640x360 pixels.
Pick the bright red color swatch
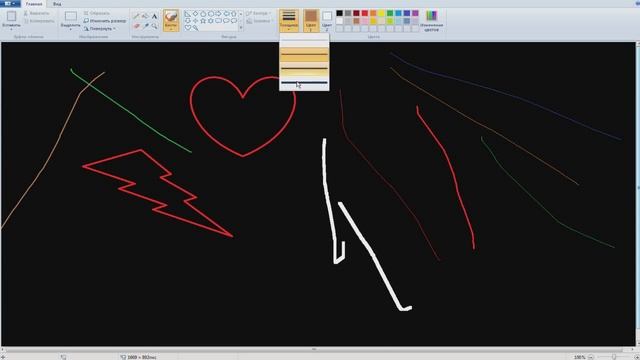[364, 13]
